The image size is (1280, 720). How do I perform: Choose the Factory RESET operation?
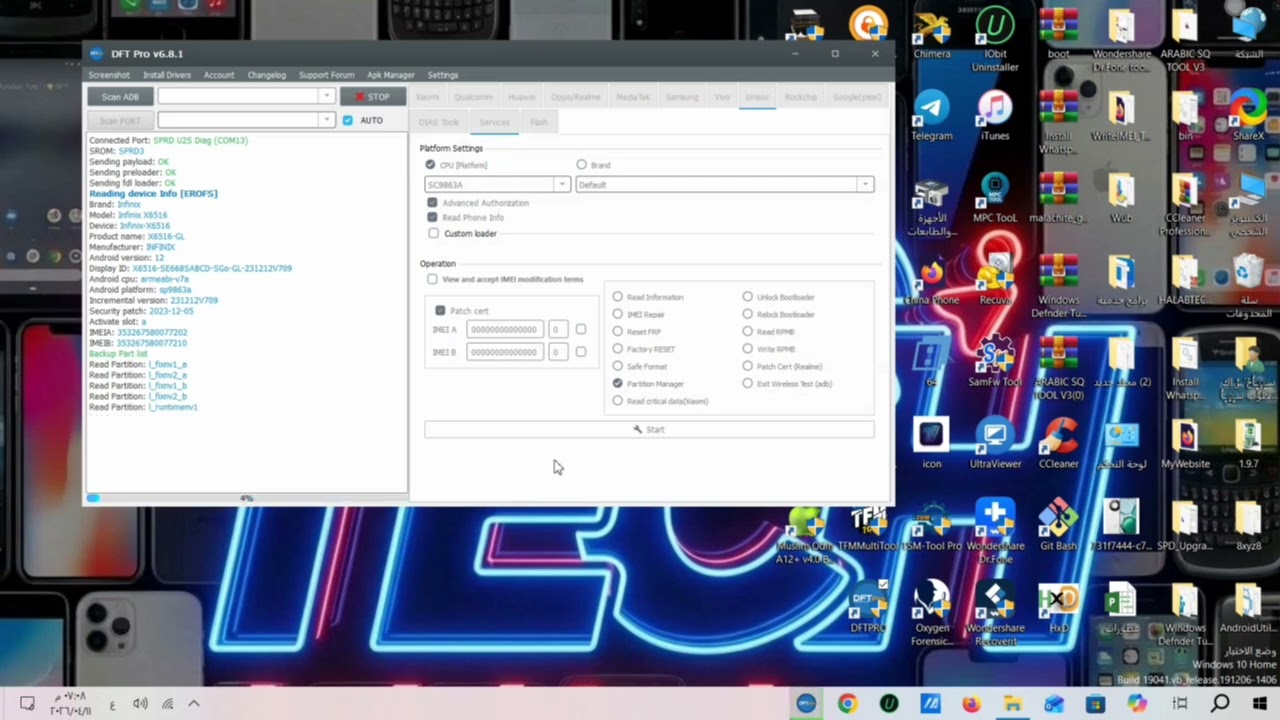pos(617,349)
